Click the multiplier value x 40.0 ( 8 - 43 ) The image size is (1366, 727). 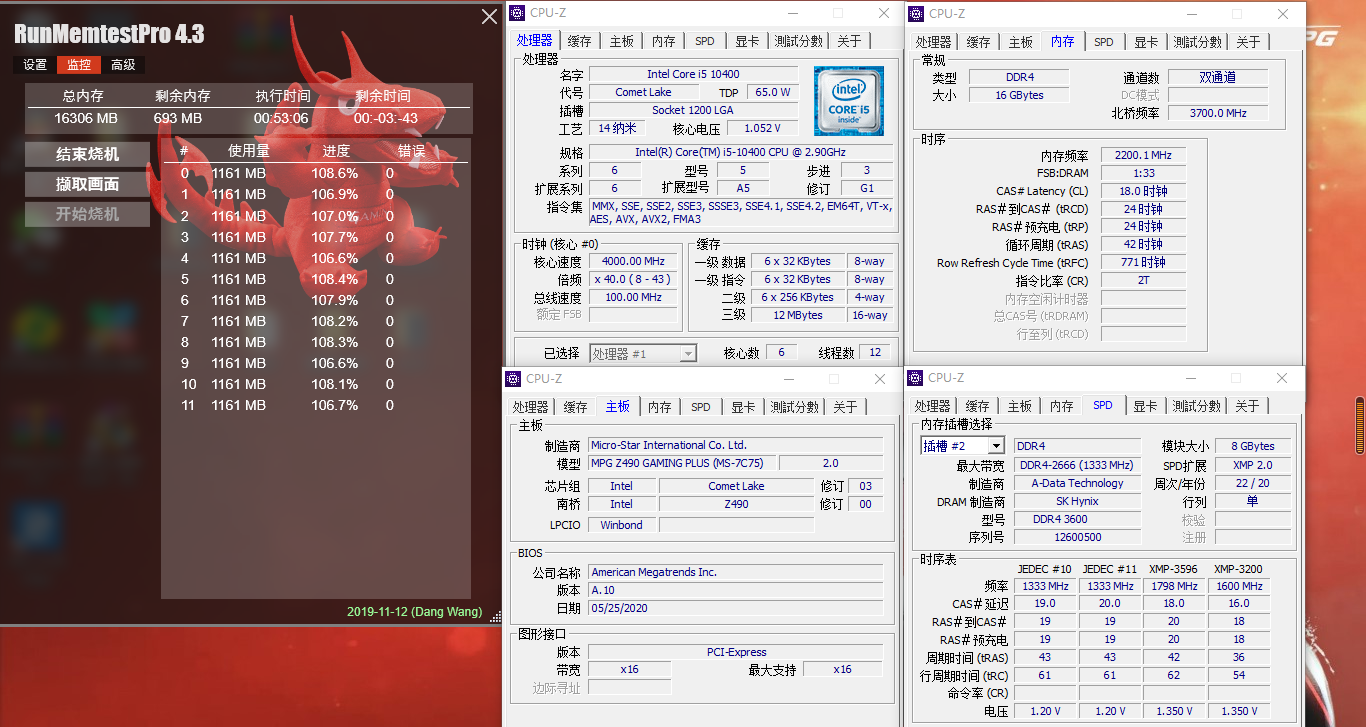tap(635, 279)
